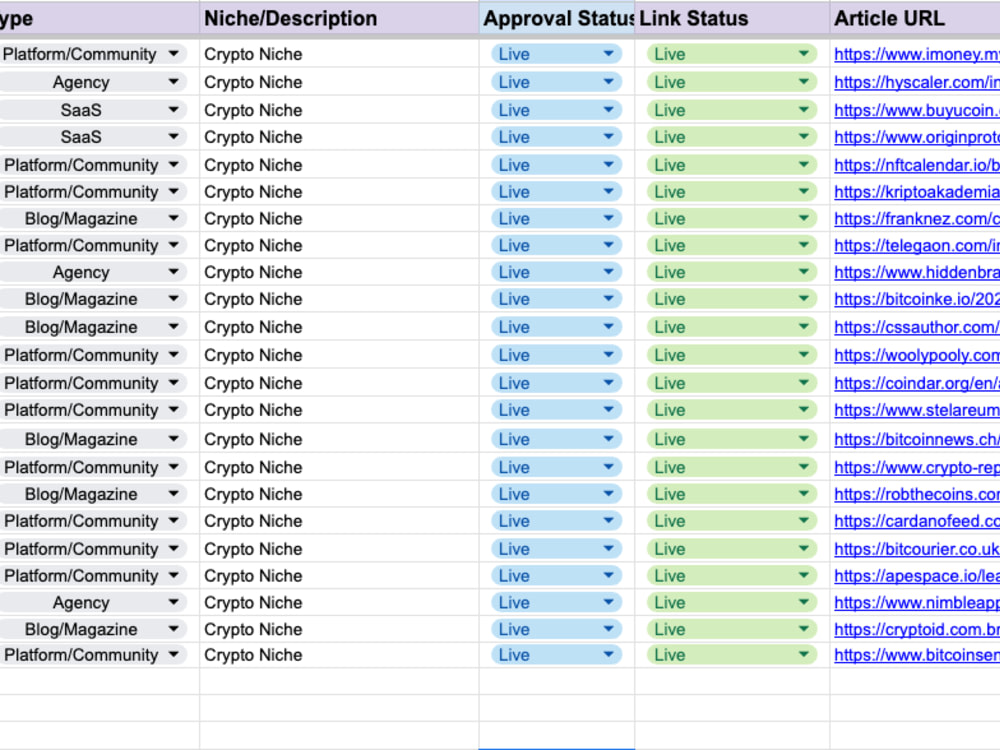Open the hiddenbra article URL
The width and height of the screenshot is (1000, 750).
click(916, 272)
